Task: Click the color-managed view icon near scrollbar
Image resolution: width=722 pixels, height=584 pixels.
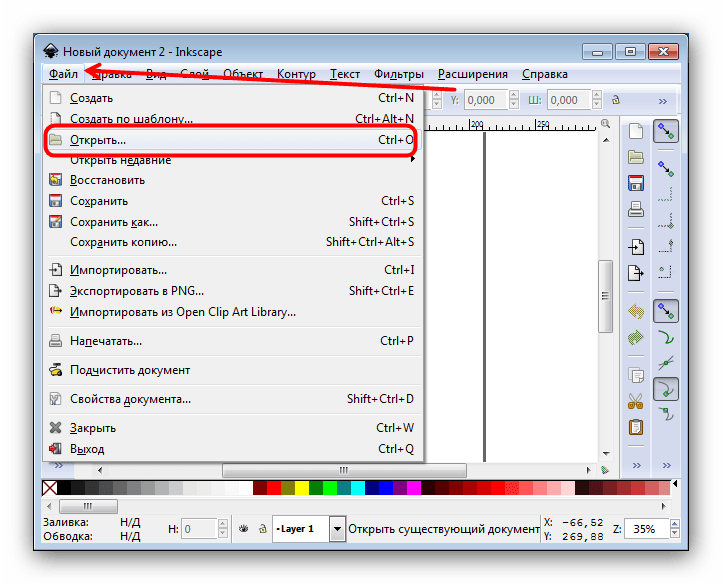Action: (605, 470)
